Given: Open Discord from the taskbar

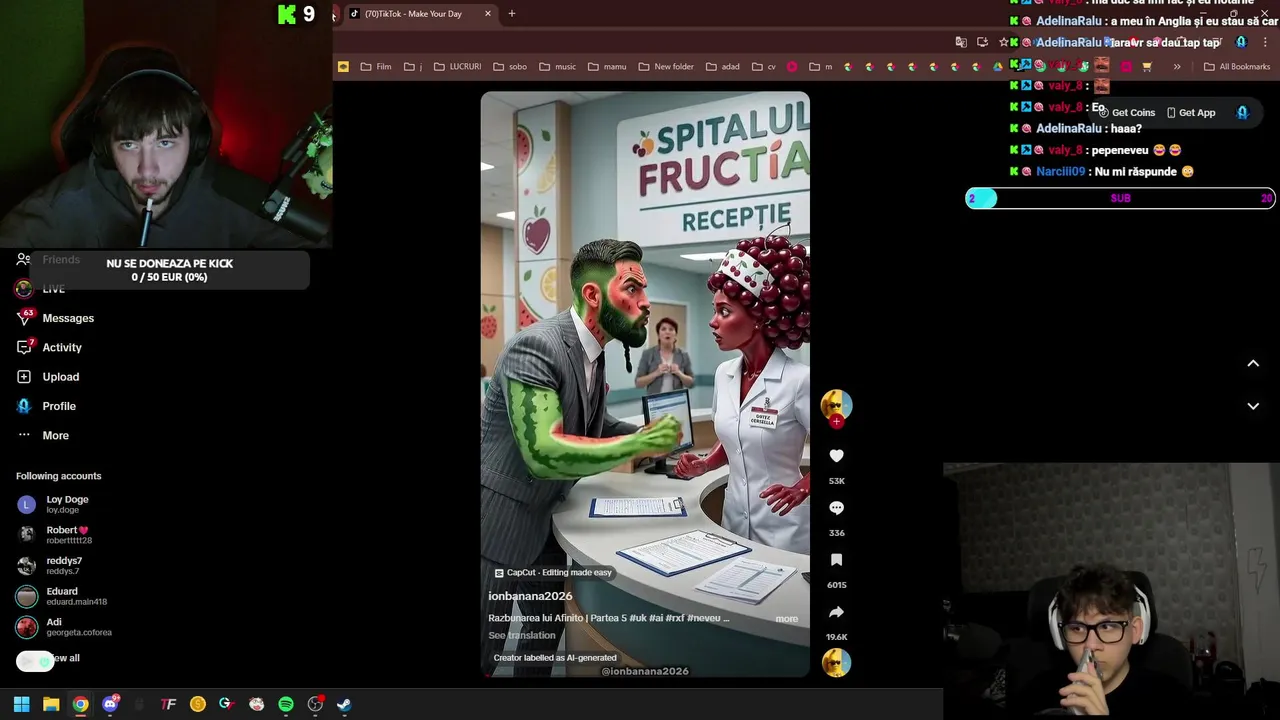Looking at the screenshot, I should (110, 704).
